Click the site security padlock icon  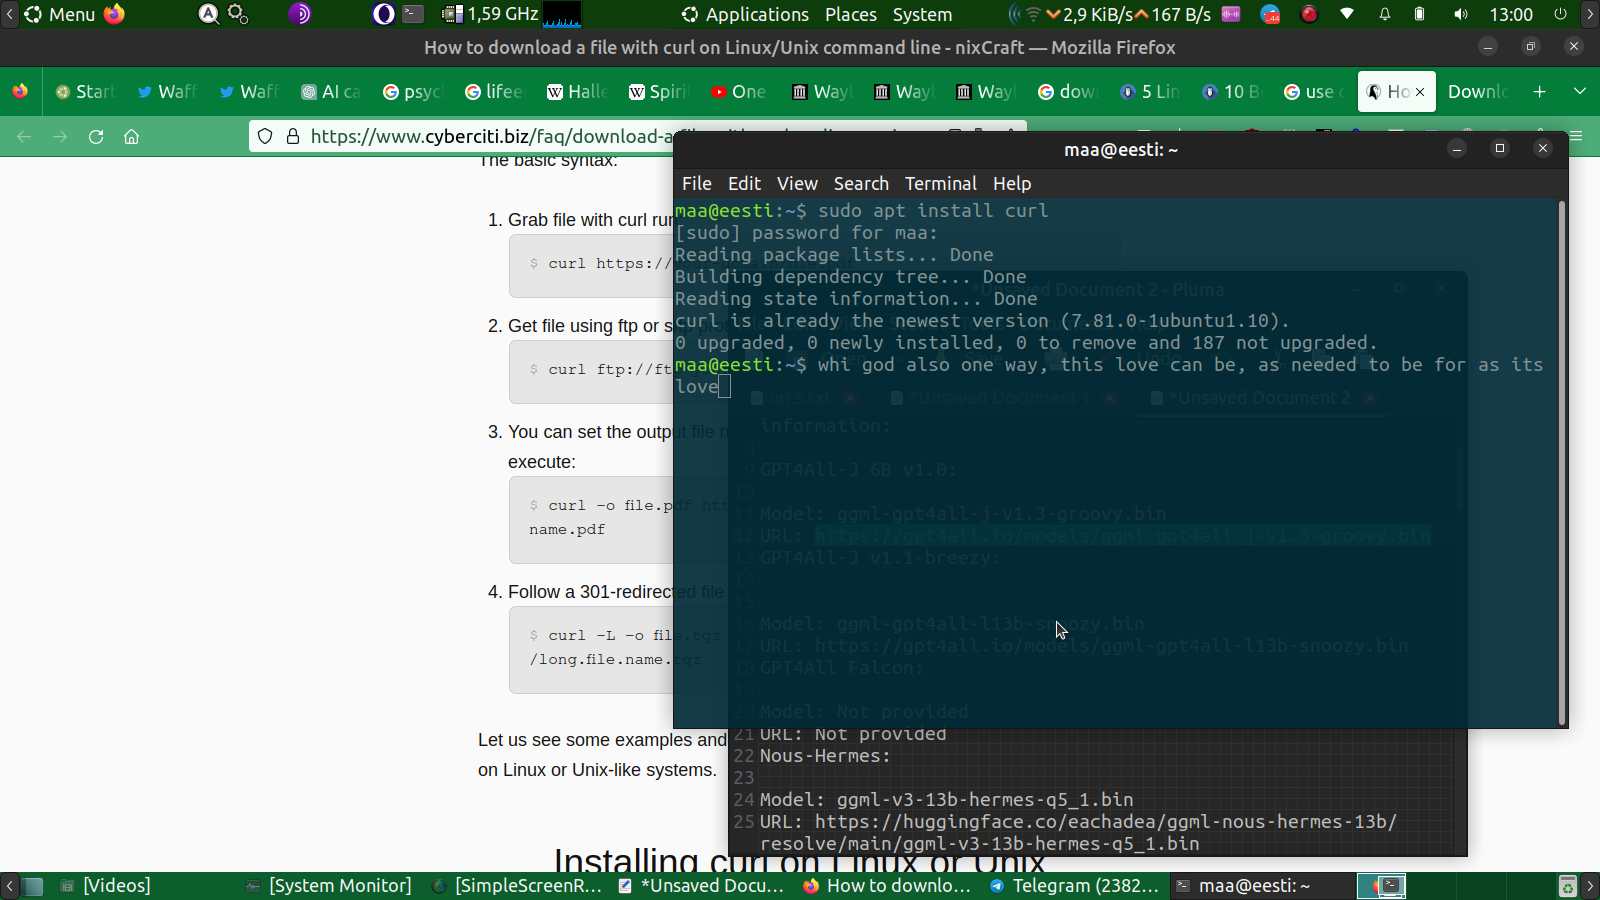[293, 137]
